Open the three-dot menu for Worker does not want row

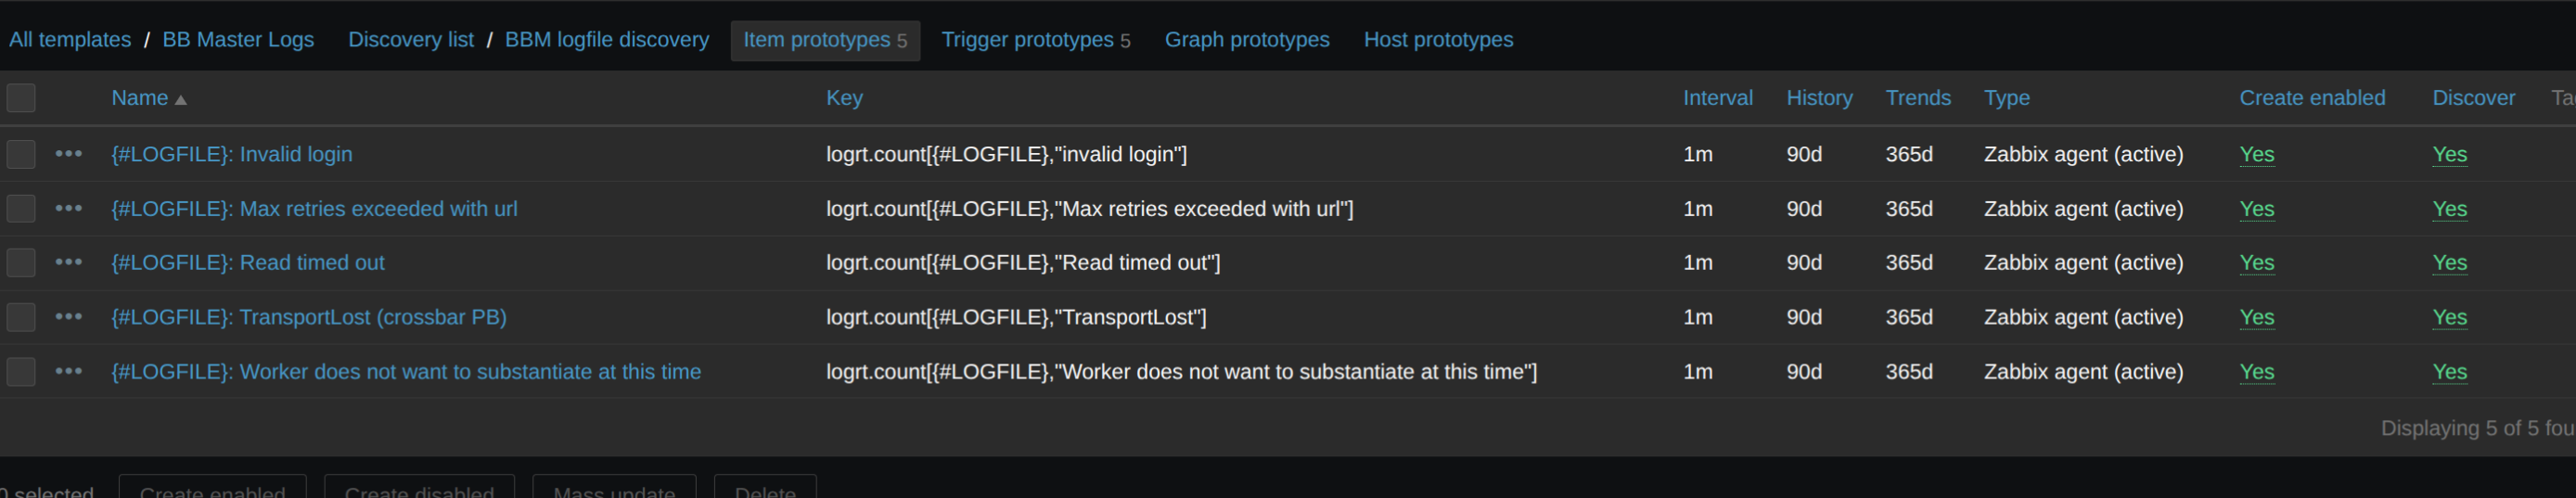(68, 371)
